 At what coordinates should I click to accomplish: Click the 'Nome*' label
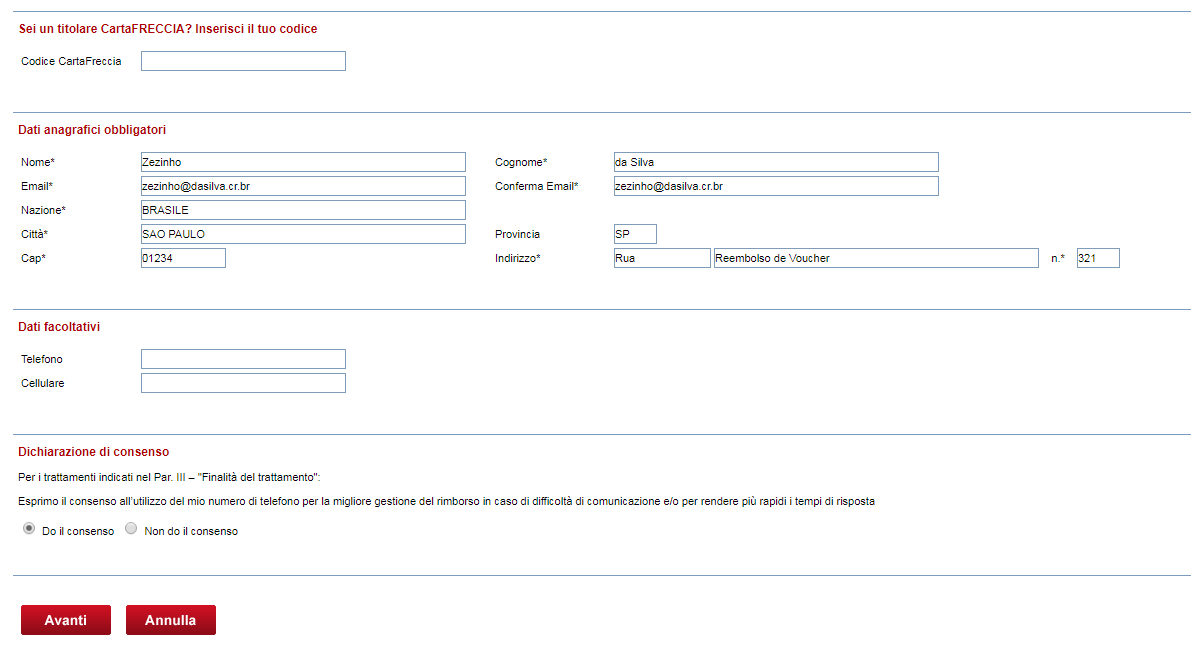tap(38, 162)
